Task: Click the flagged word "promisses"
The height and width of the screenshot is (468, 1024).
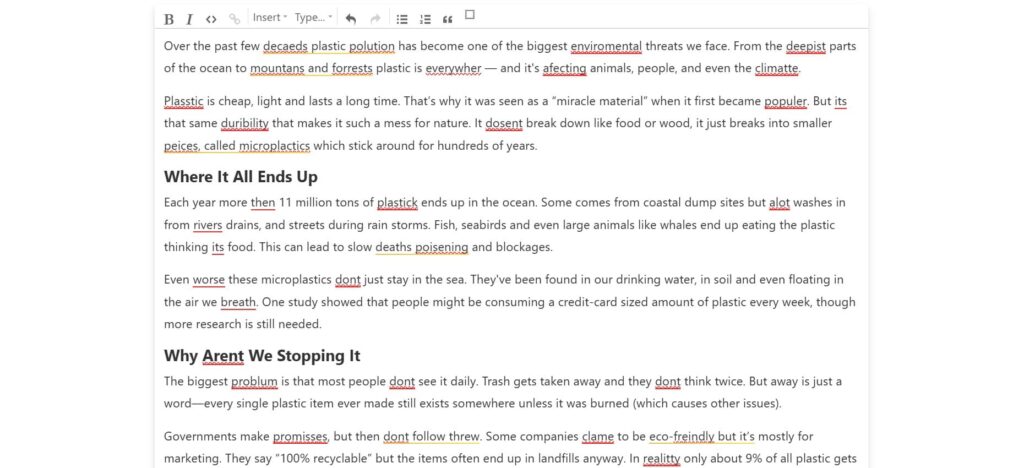Action: click(300, 437)
